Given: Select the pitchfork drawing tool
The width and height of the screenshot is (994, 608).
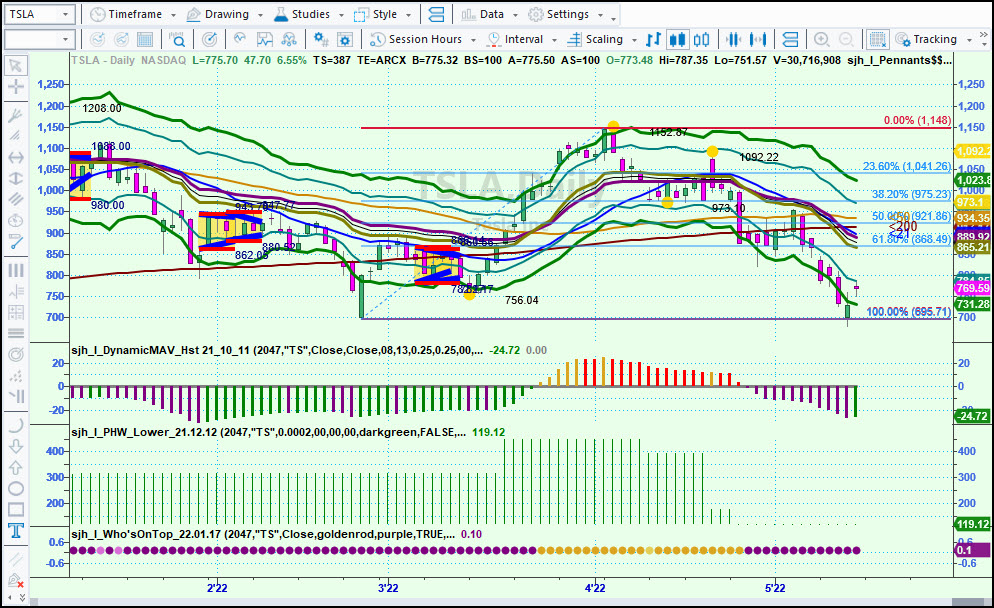Looking at the screenshot, I should pos(16,115).
